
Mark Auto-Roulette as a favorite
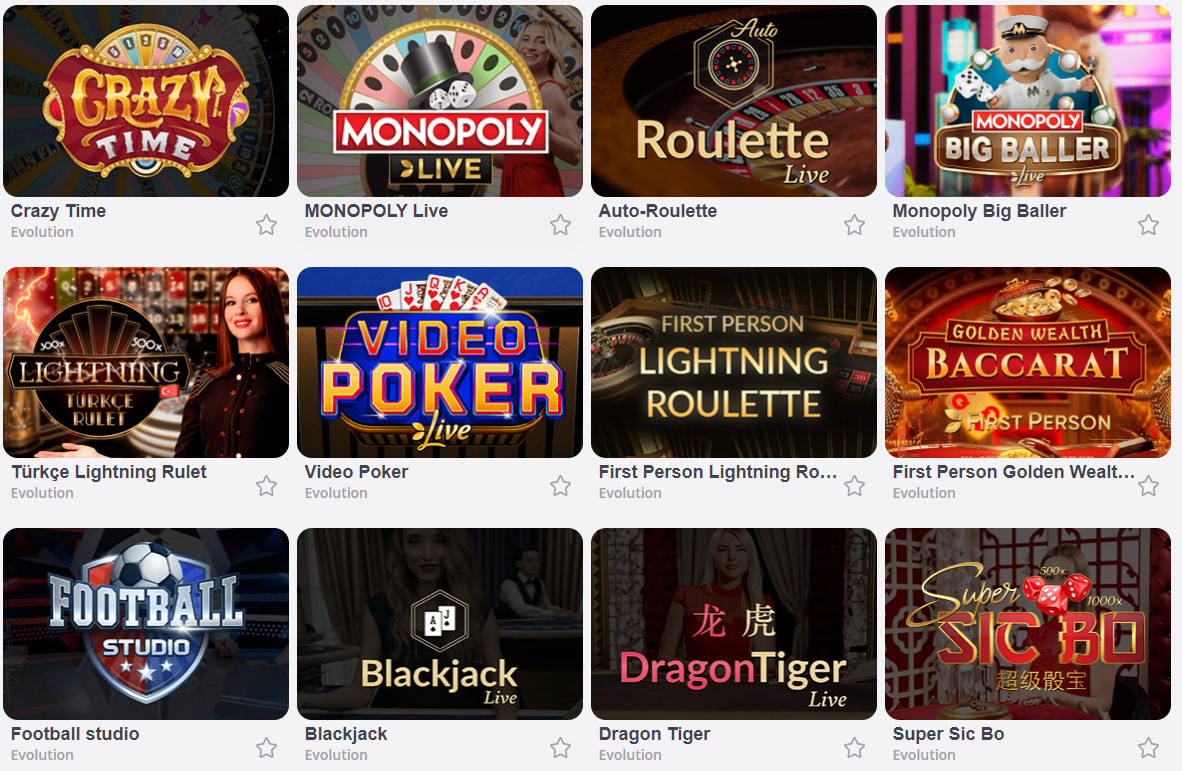(x=854, y=225)
